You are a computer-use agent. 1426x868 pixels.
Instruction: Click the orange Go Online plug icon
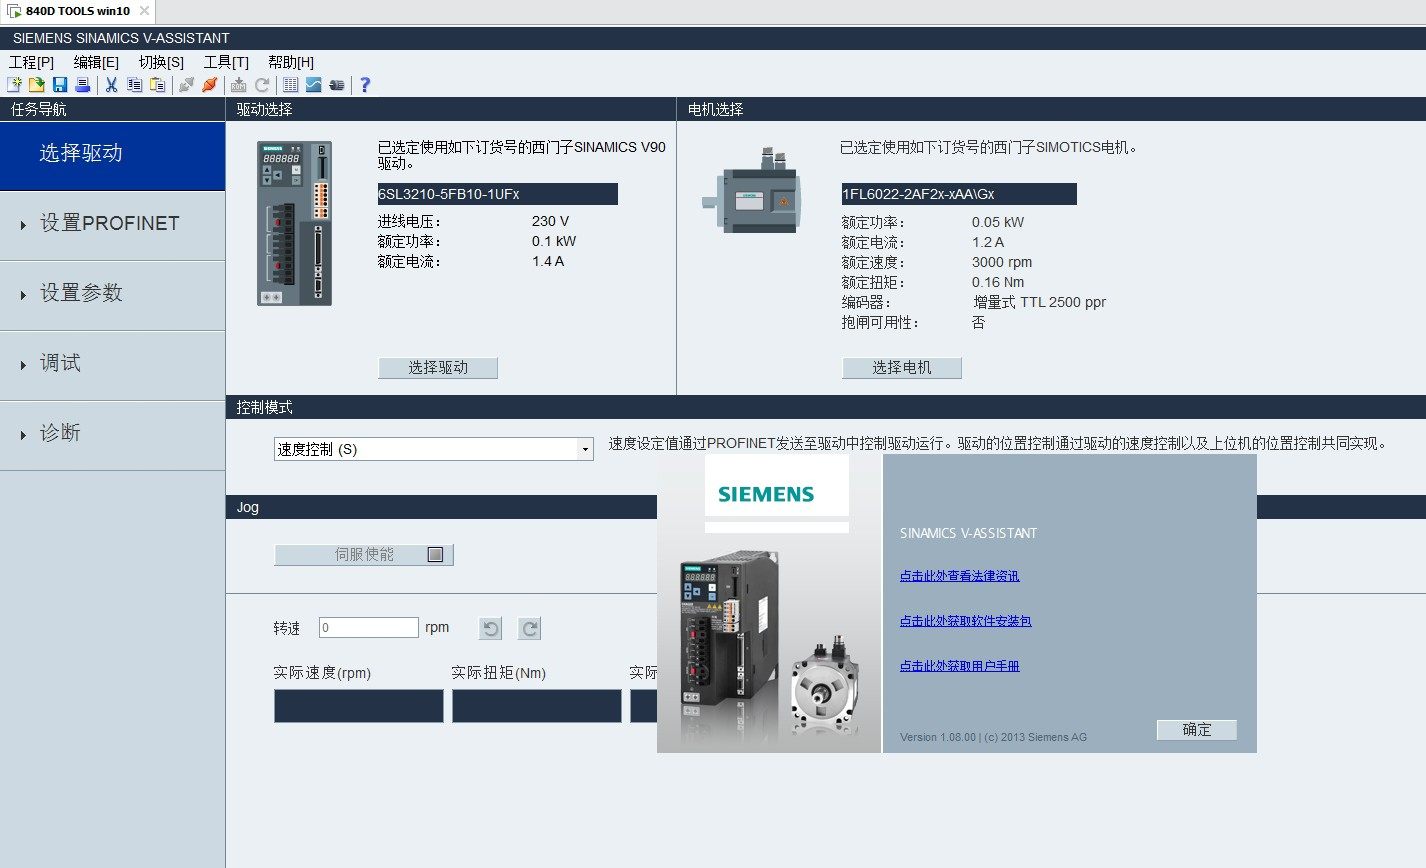click(x=209, y=85)
